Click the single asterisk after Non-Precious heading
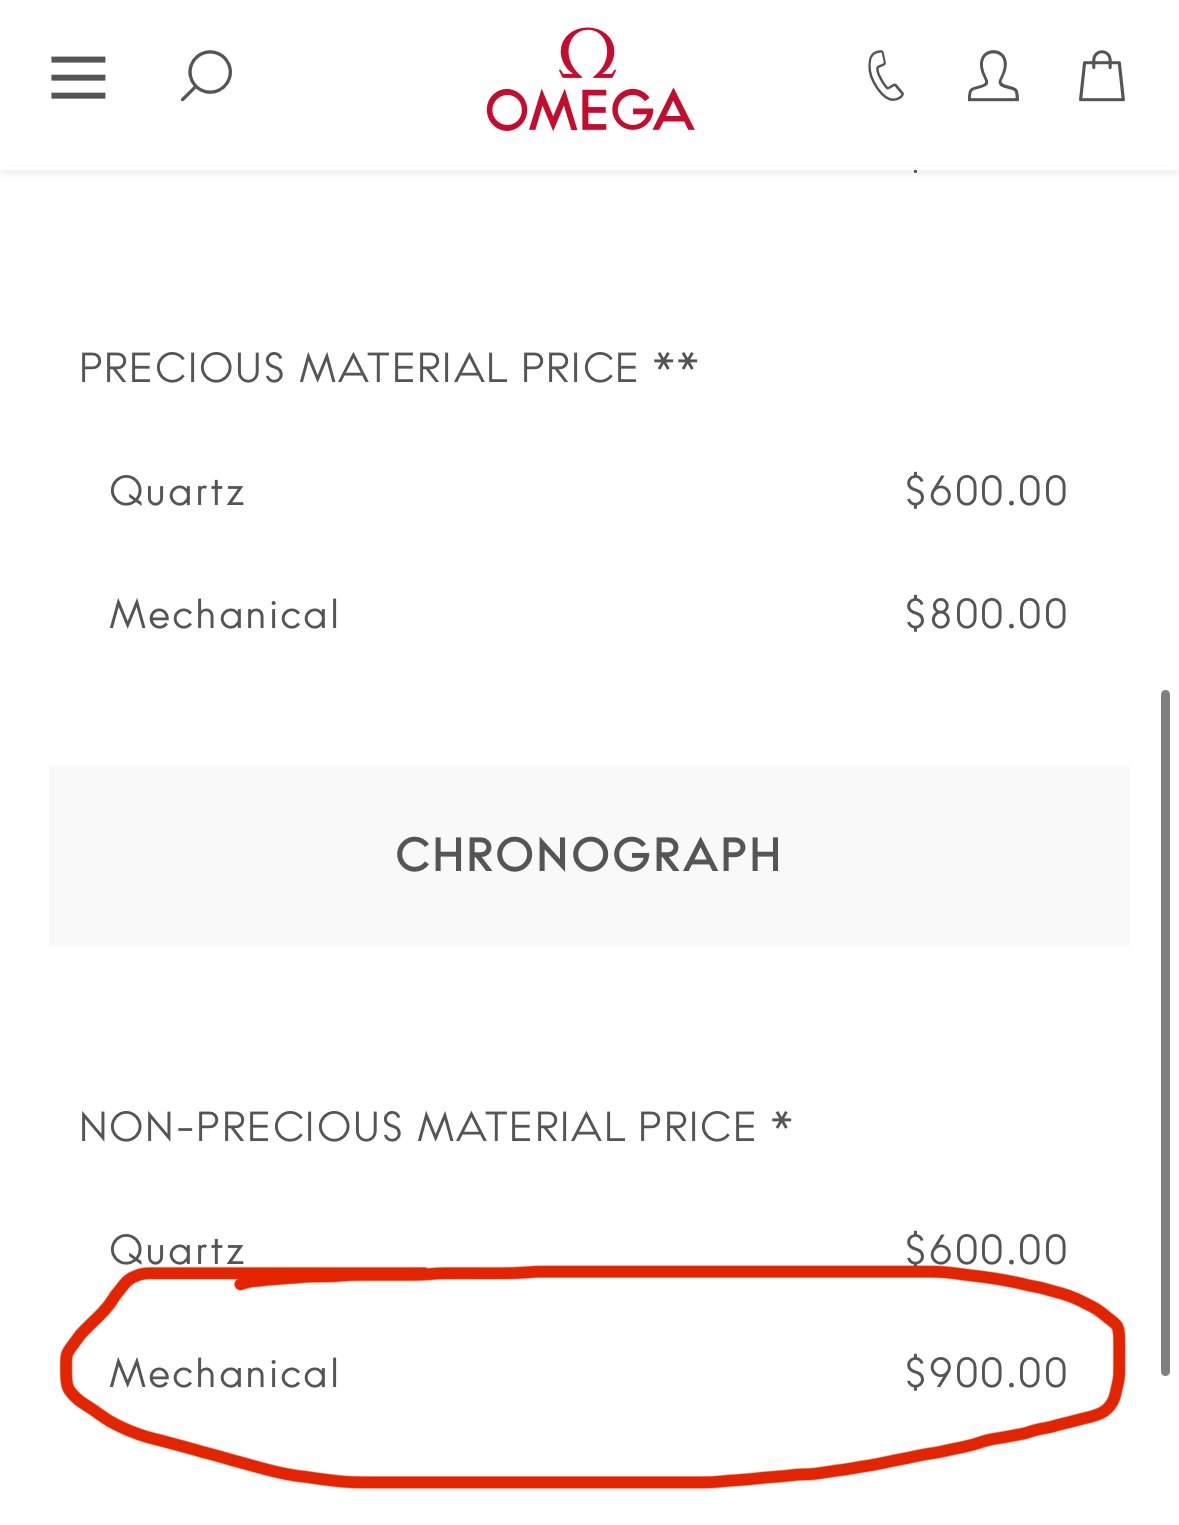This screenshot has height=1525, width=1179. (x=782, y=1122)
